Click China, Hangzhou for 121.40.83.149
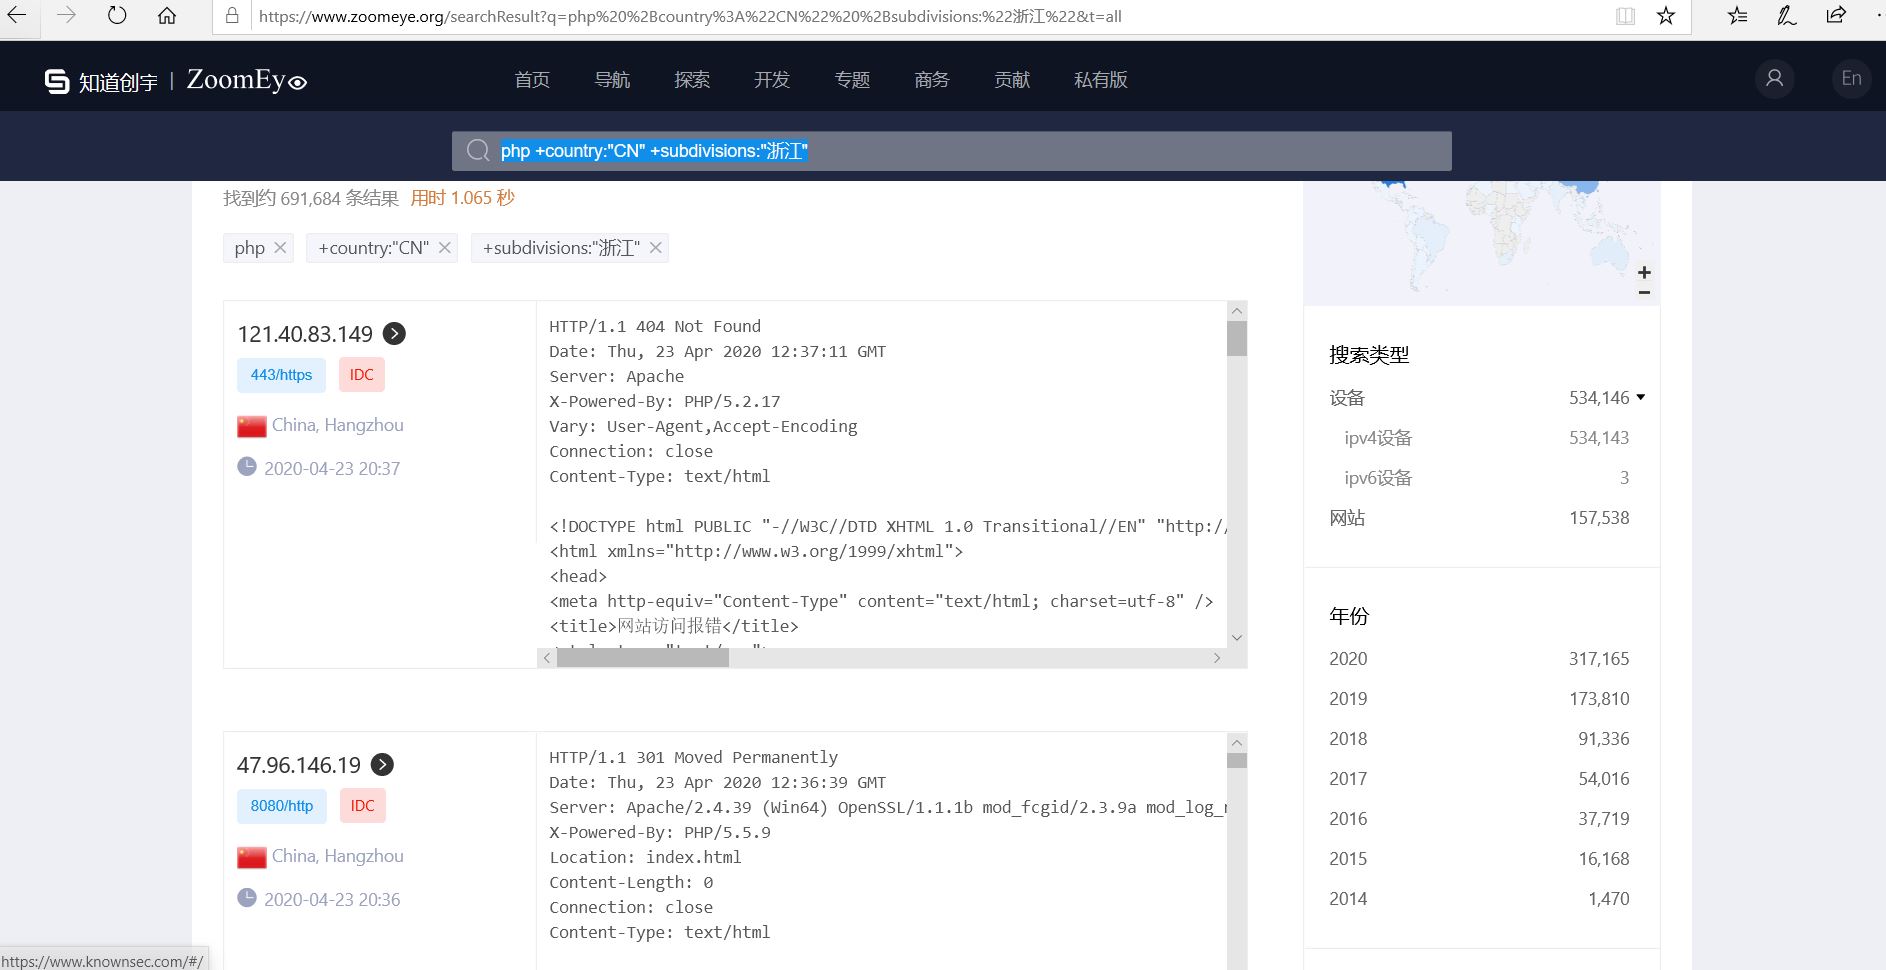Screen dimensions: 1886x970 [338, 425]
